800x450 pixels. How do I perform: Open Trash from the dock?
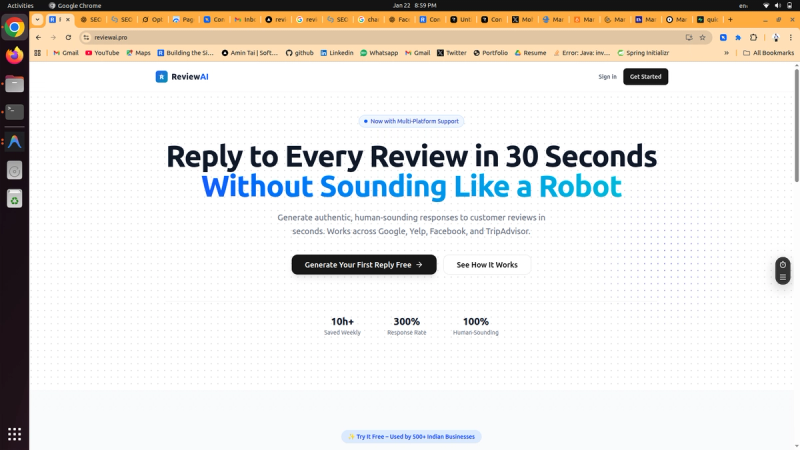point(14,198)
